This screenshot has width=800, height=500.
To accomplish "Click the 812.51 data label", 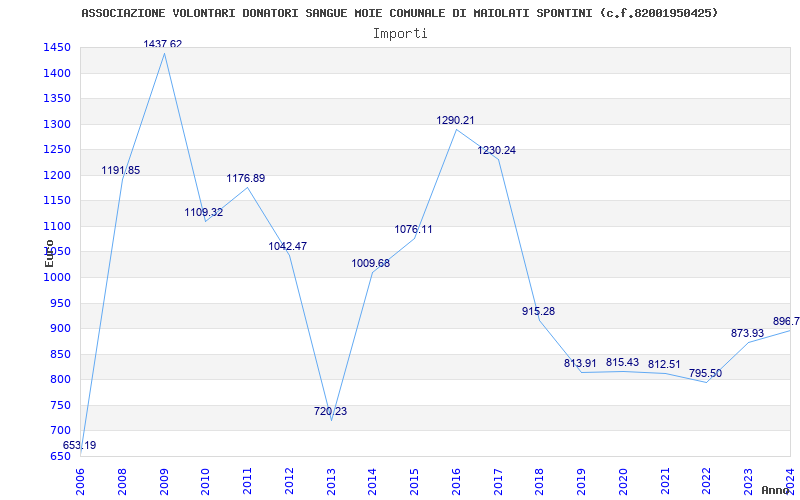I will click(x=664, y=364).
